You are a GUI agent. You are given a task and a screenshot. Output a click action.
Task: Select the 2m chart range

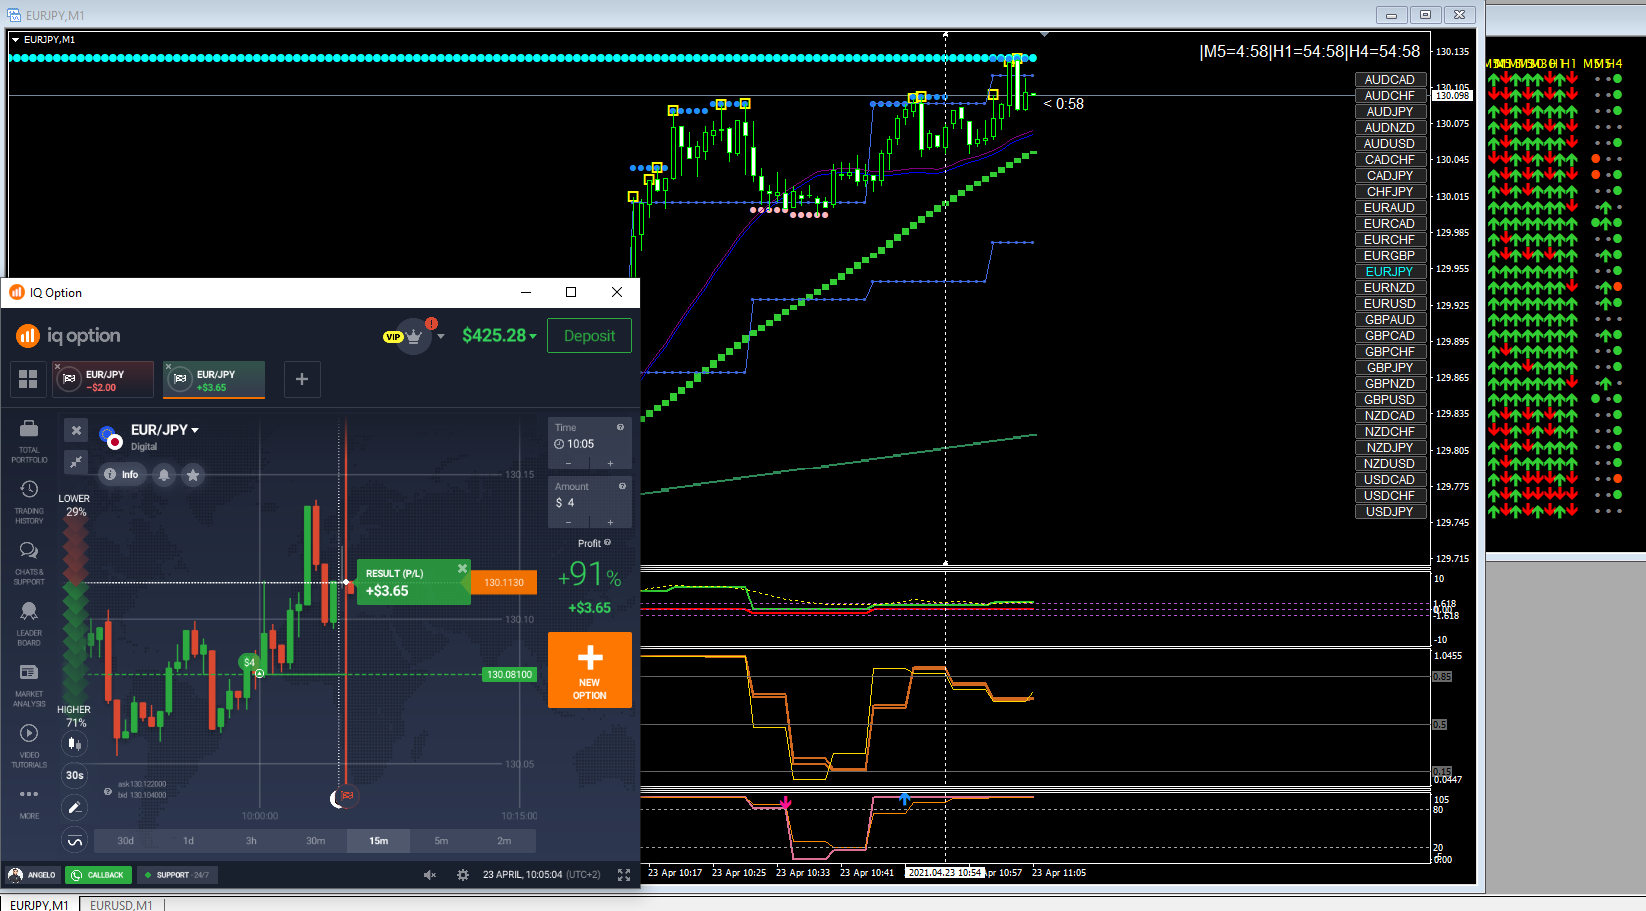pyautogui.click(x=504, y=841)
